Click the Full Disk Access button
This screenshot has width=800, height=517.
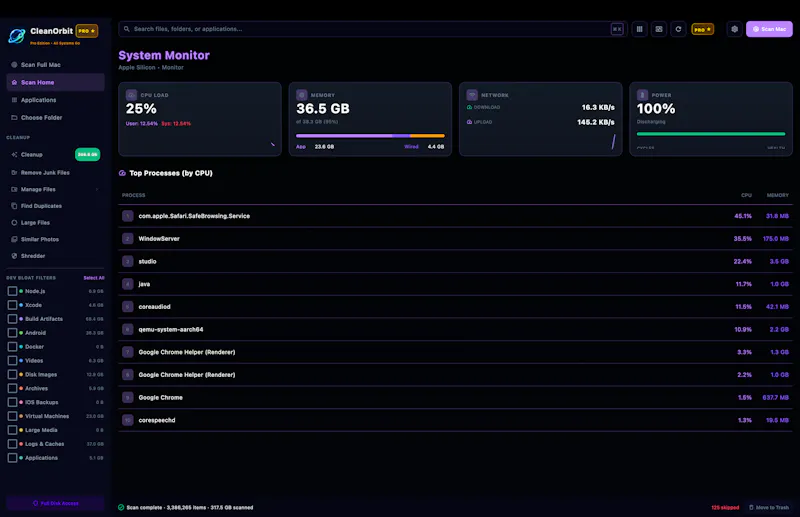(56, 503)
